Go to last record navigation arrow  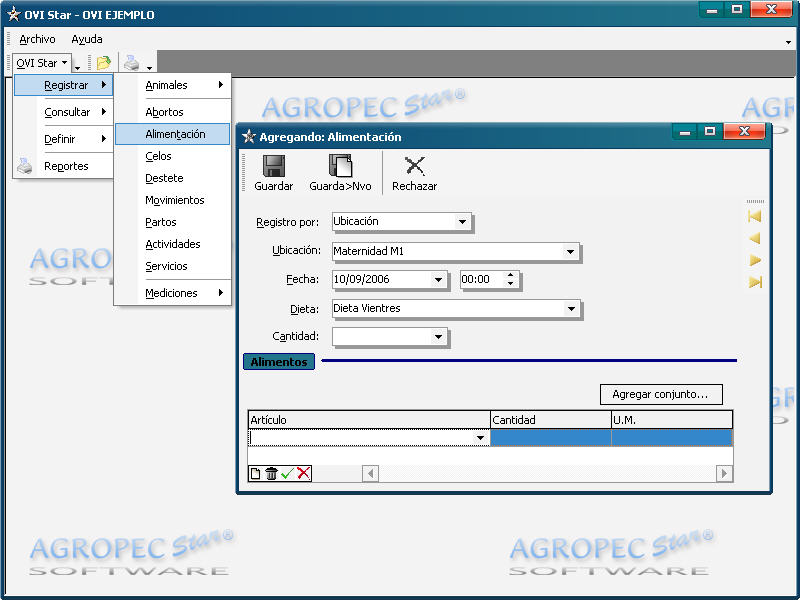pos(755,282)
